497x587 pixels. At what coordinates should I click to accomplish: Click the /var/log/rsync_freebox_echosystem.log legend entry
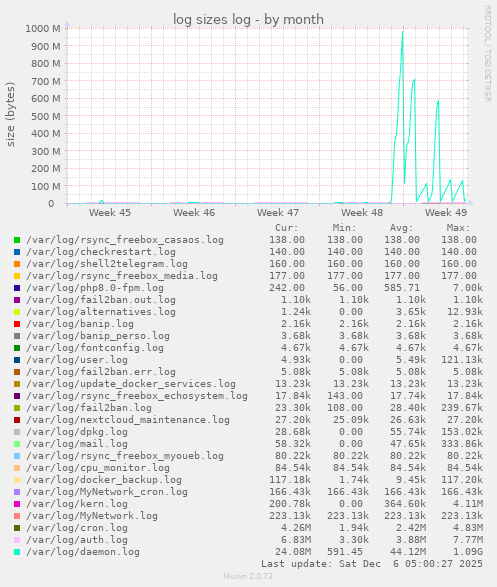click(x=137, y=396)
